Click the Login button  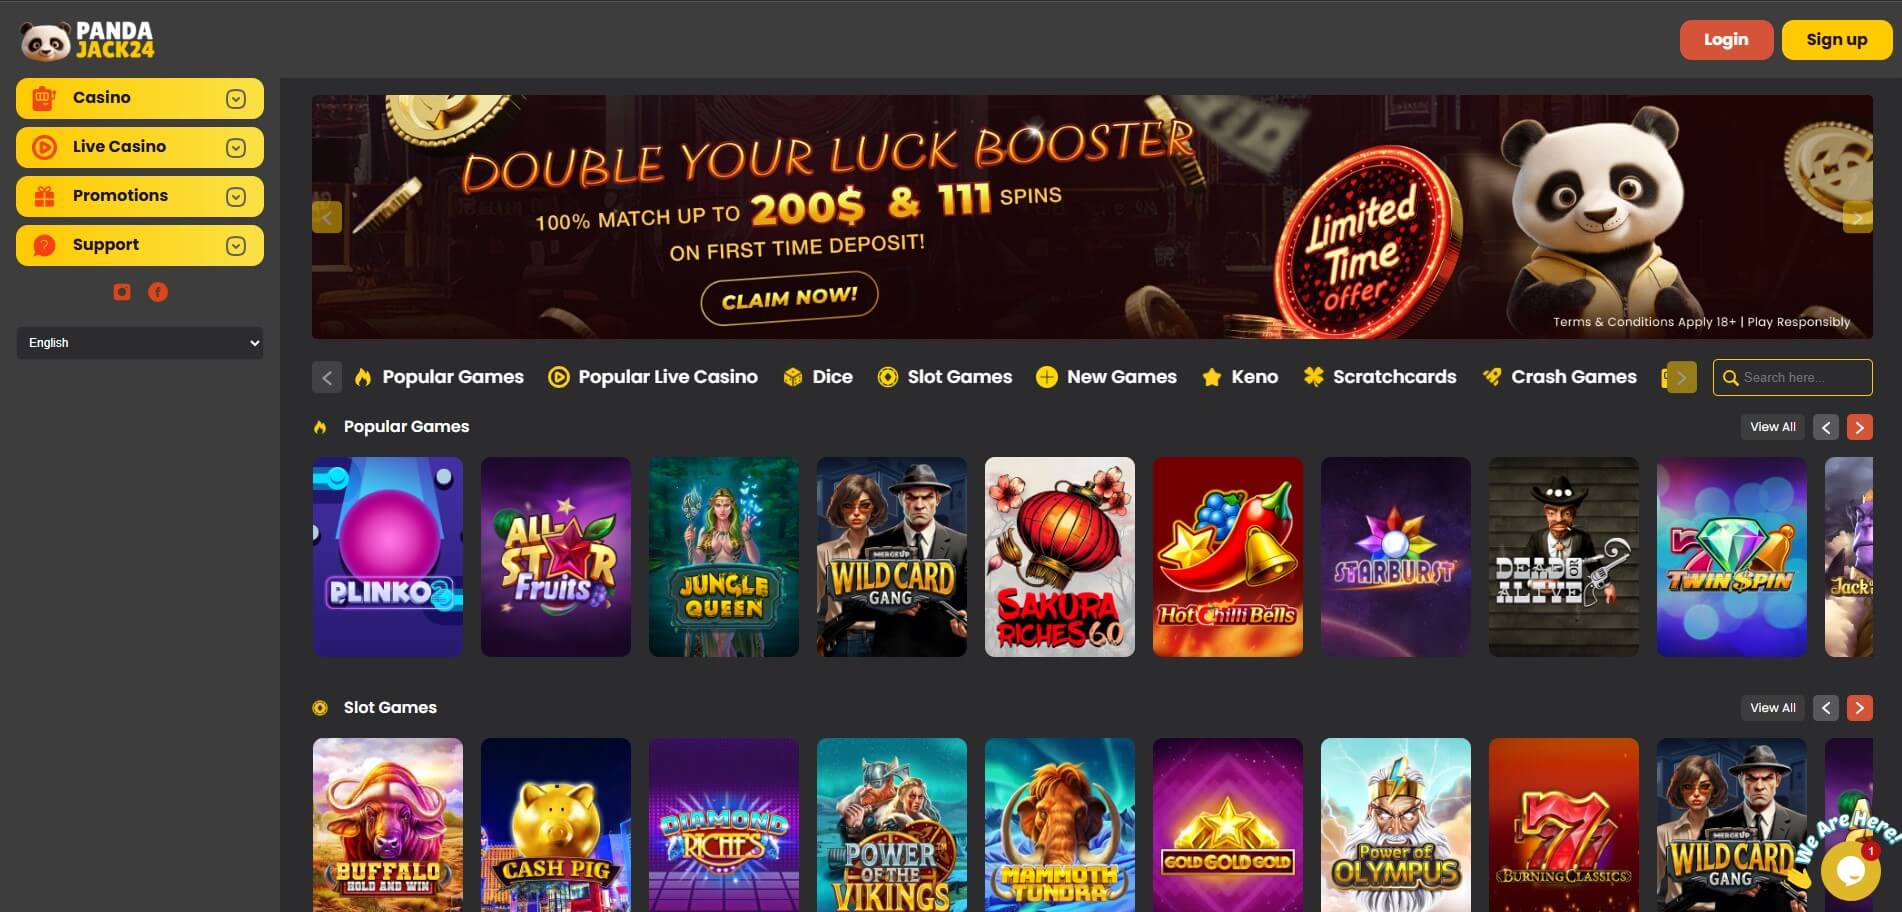tap(1726, 40)
